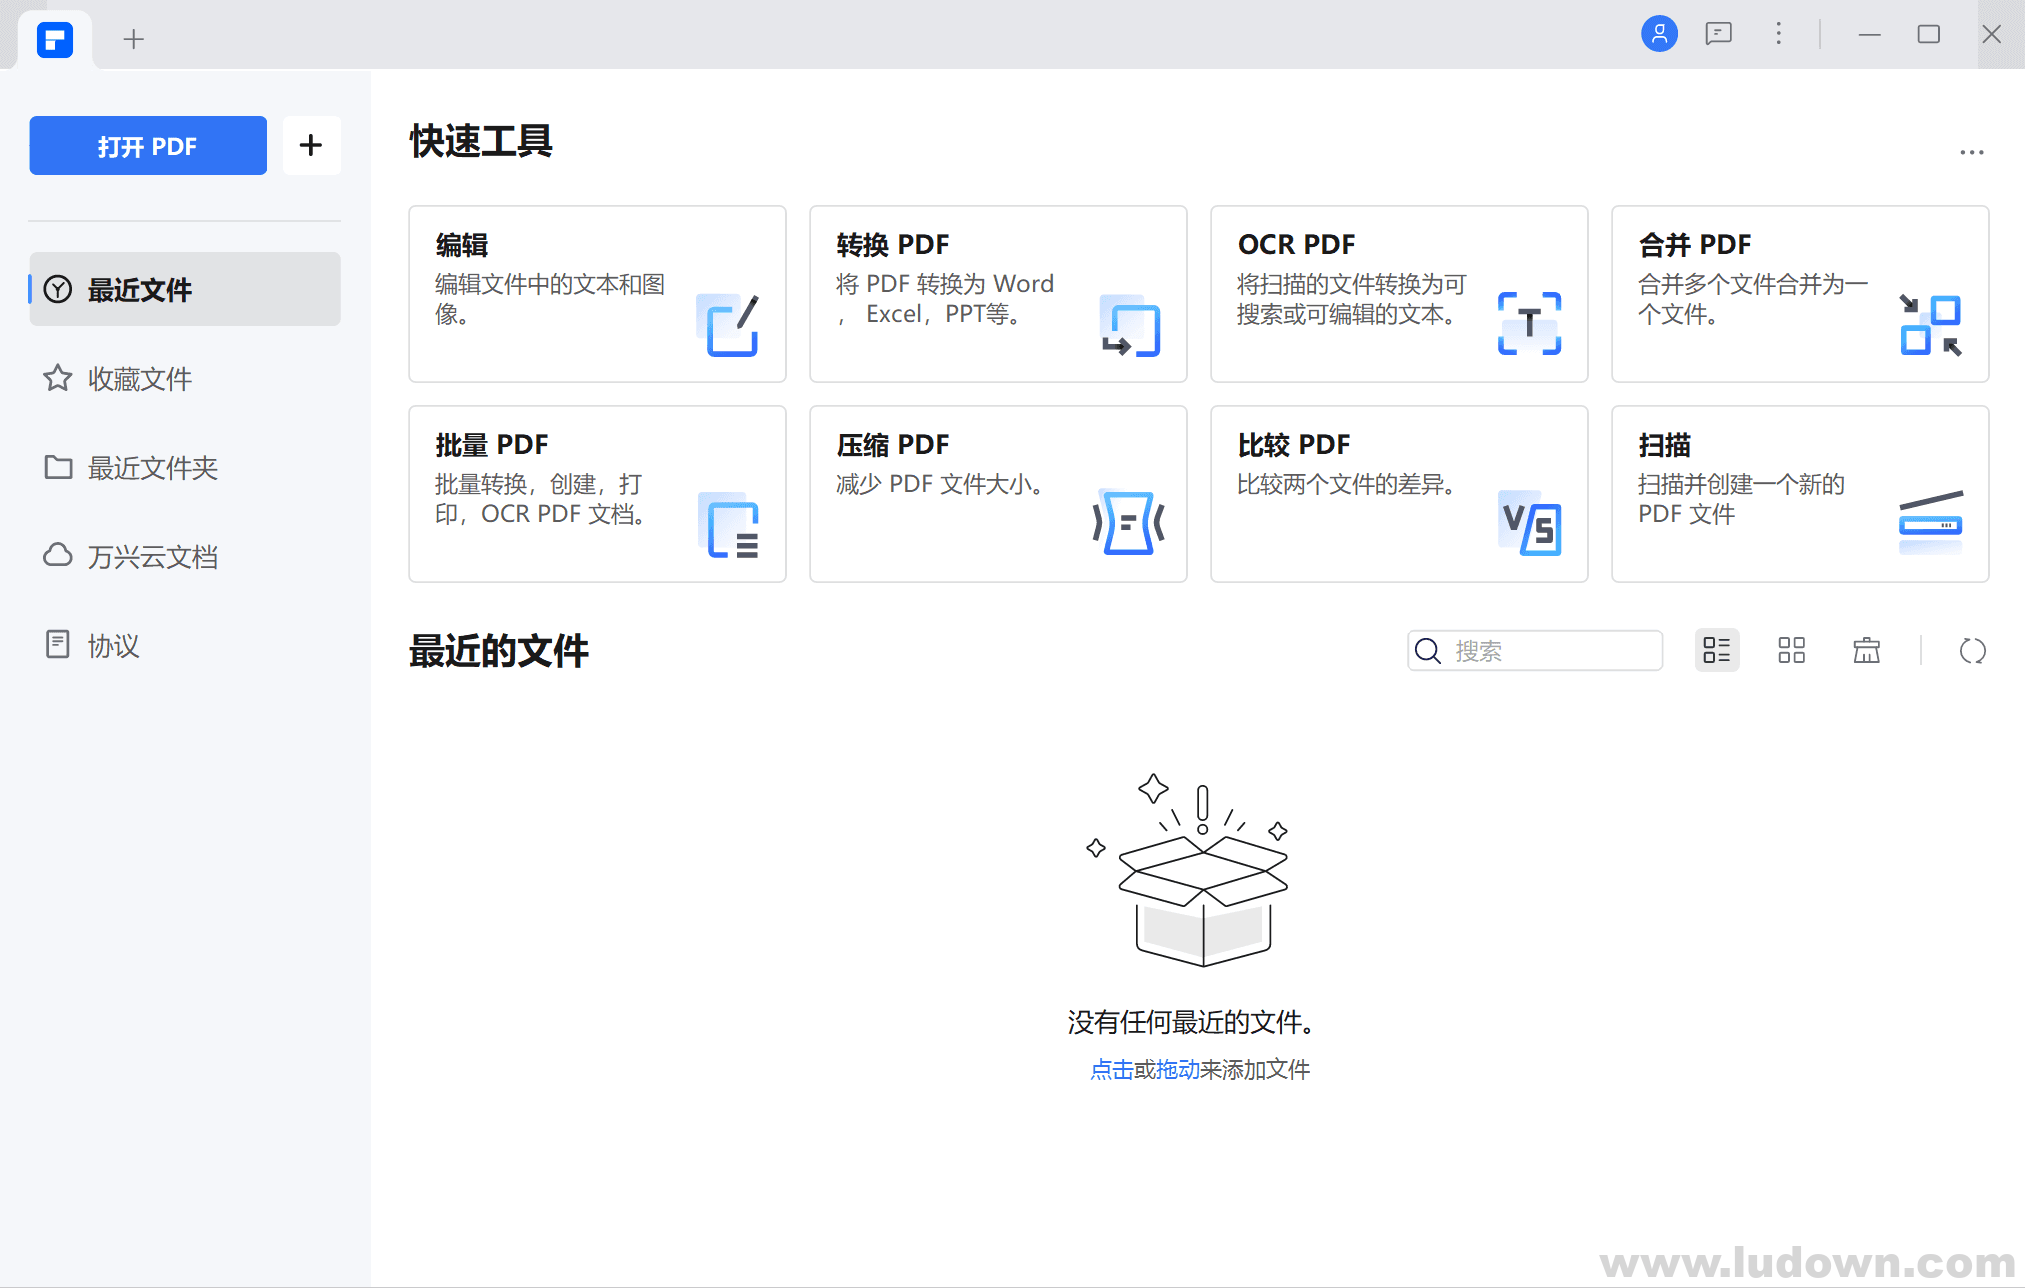
Task: Open the 合并 PDF merge tool
Action: tap(1799, 293)
